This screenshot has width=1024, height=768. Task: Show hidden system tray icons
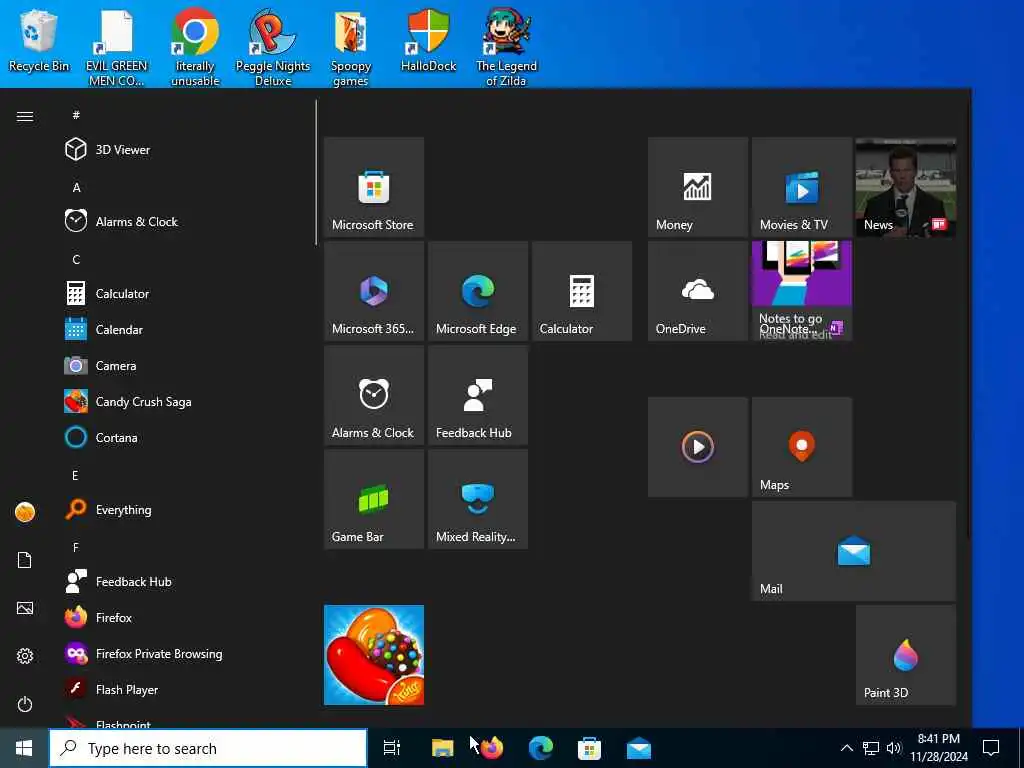click(x=846, y=748)
